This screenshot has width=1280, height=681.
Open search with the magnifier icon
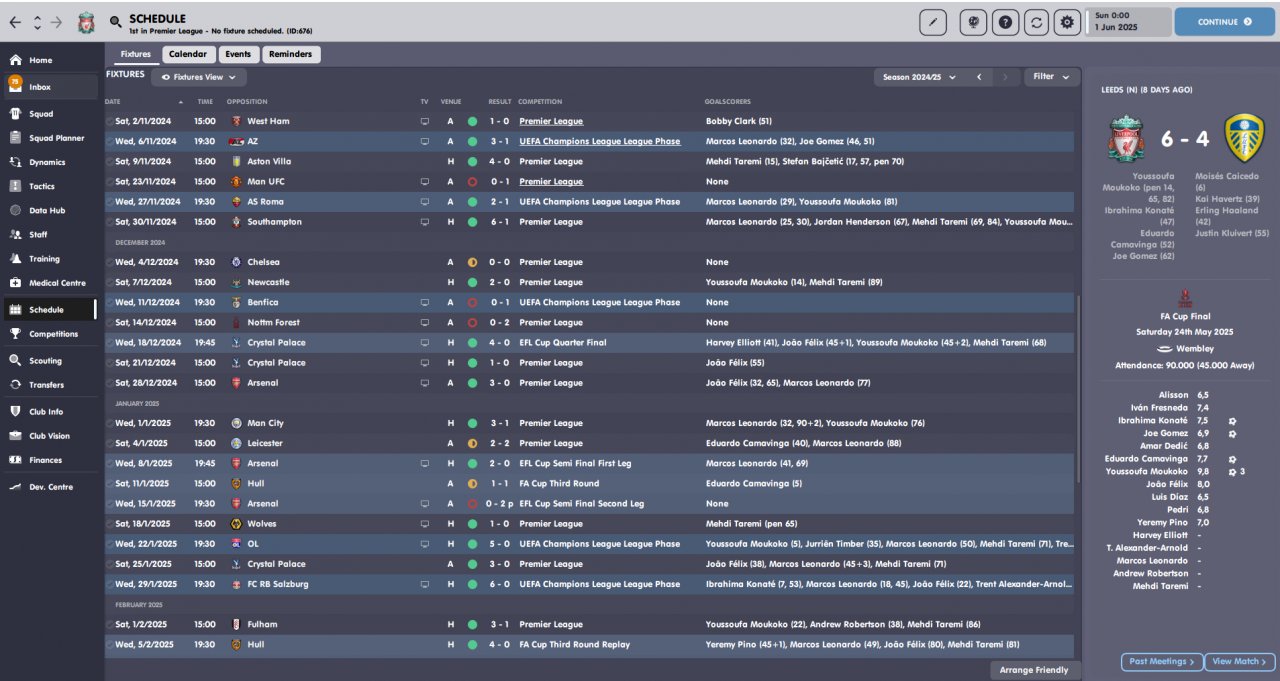pyautogui.click(x=116, y=21)
